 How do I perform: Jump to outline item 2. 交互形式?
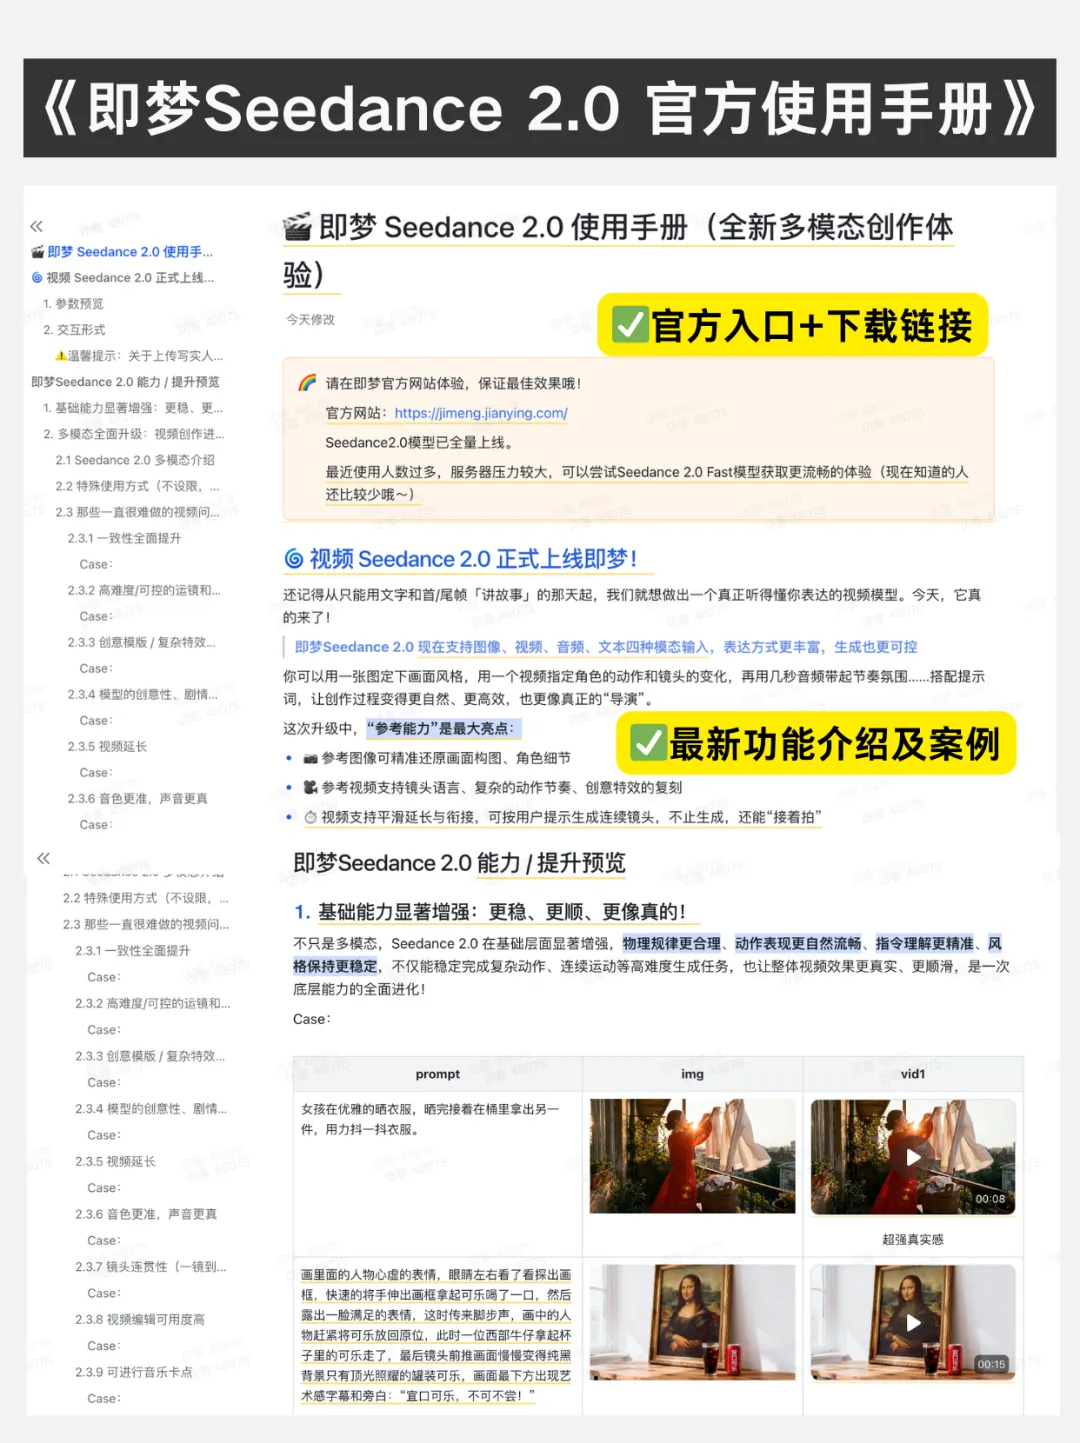74,330
